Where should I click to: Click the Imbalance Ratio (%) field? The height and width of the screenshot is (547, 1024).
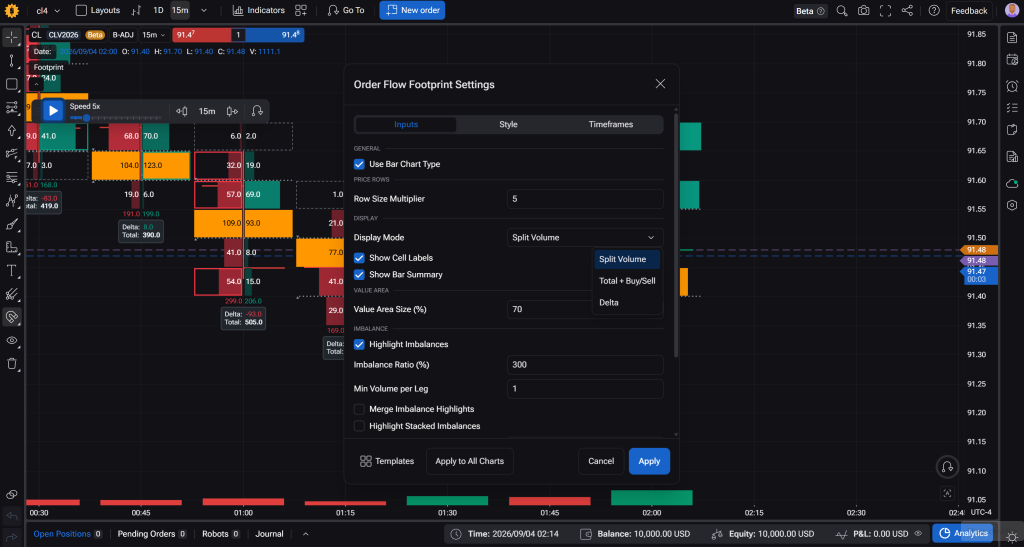584,365
